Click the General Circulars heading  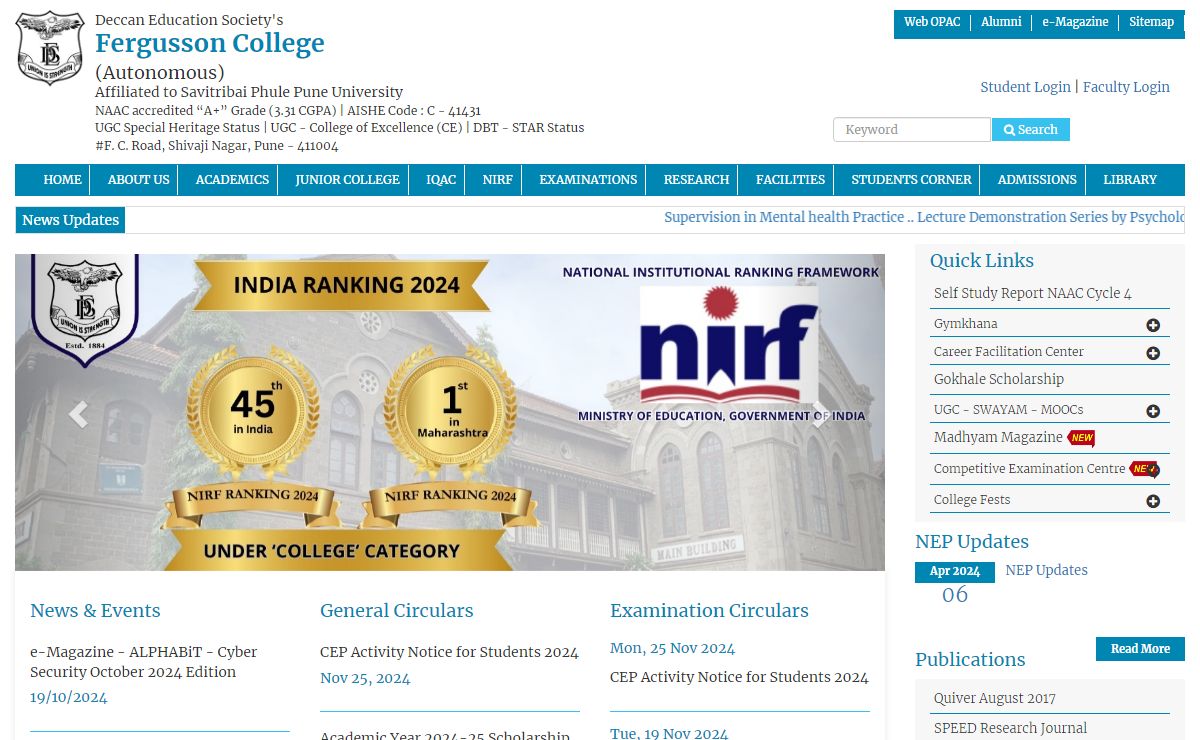tap(397, 610)
